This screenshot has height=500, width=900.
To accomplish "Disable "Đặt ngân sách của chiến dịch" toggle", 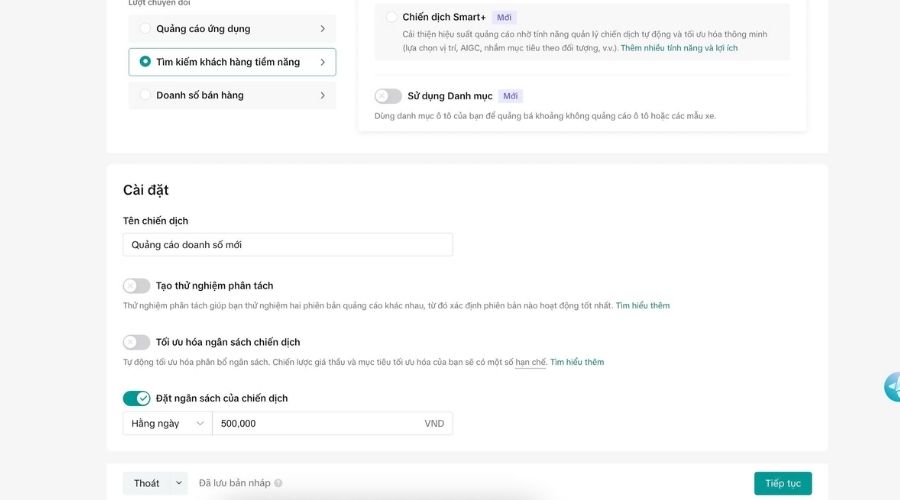I will pyautogui.click(x=136, y=398).
